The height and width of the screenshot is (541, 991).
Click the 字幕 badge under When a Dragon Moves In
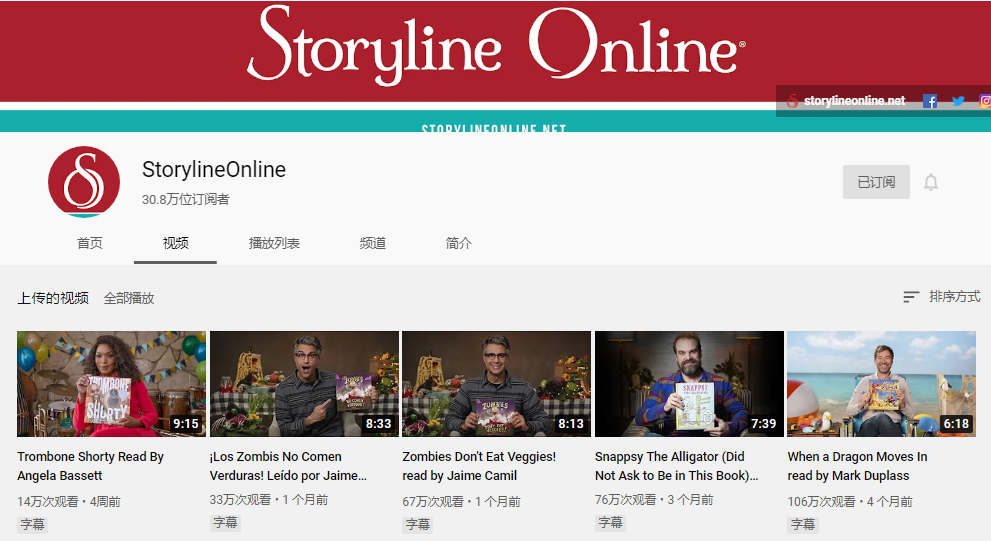[803, 525]
